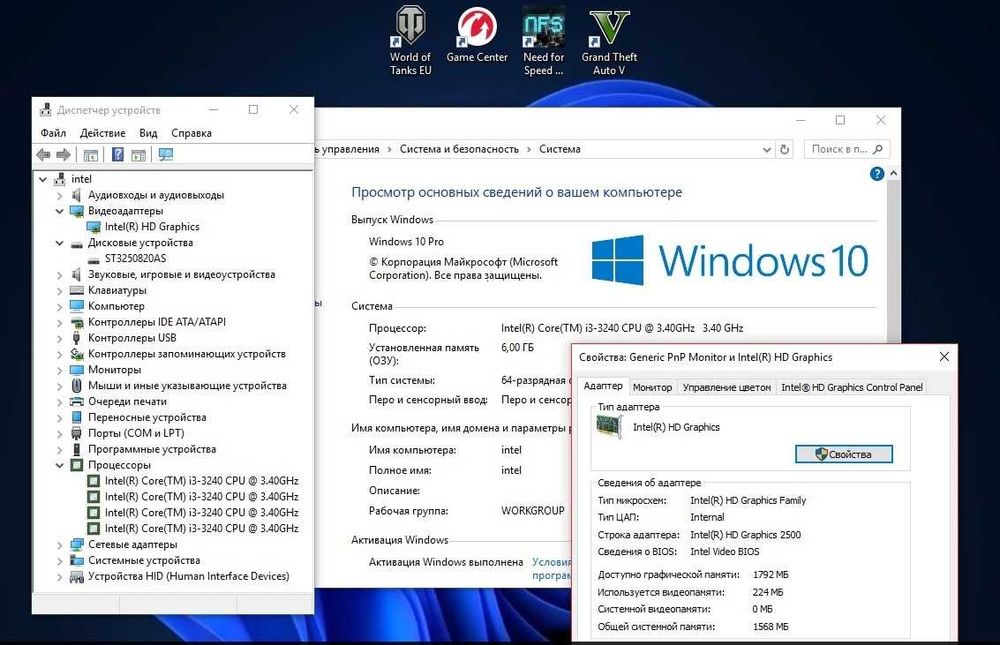Click the System window scroll up arrow

893,174
